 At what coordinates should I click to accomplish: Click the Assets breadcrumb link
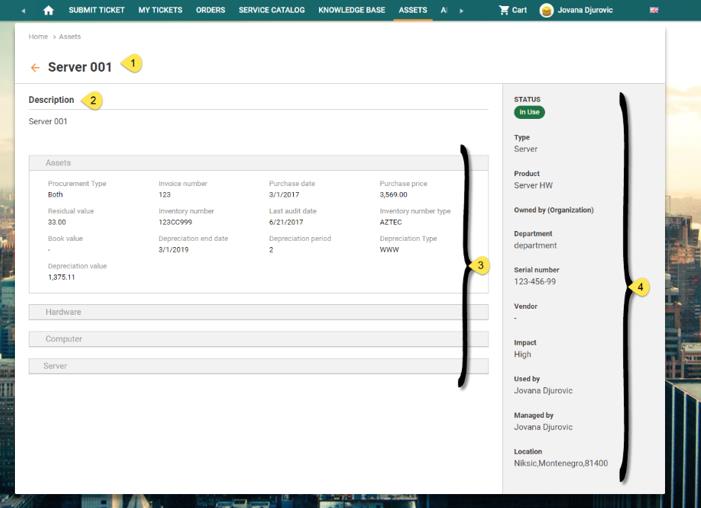70,36
